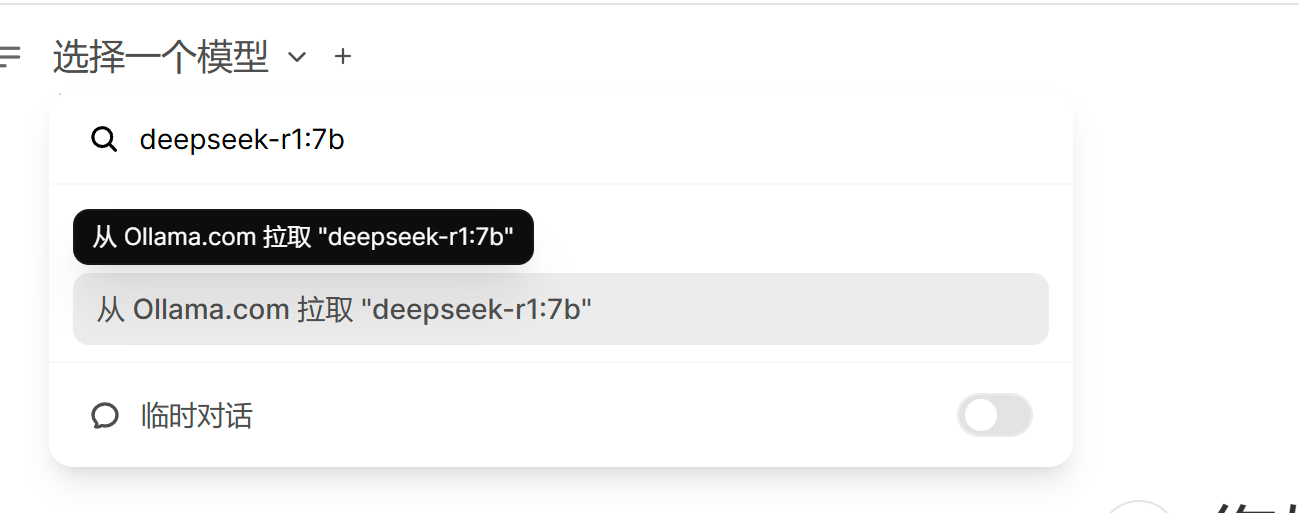This screenshot has width=1299, height=513.
Task: Toggle the 临时对话 temporary chat switch
Action: [x=994, y=416]
